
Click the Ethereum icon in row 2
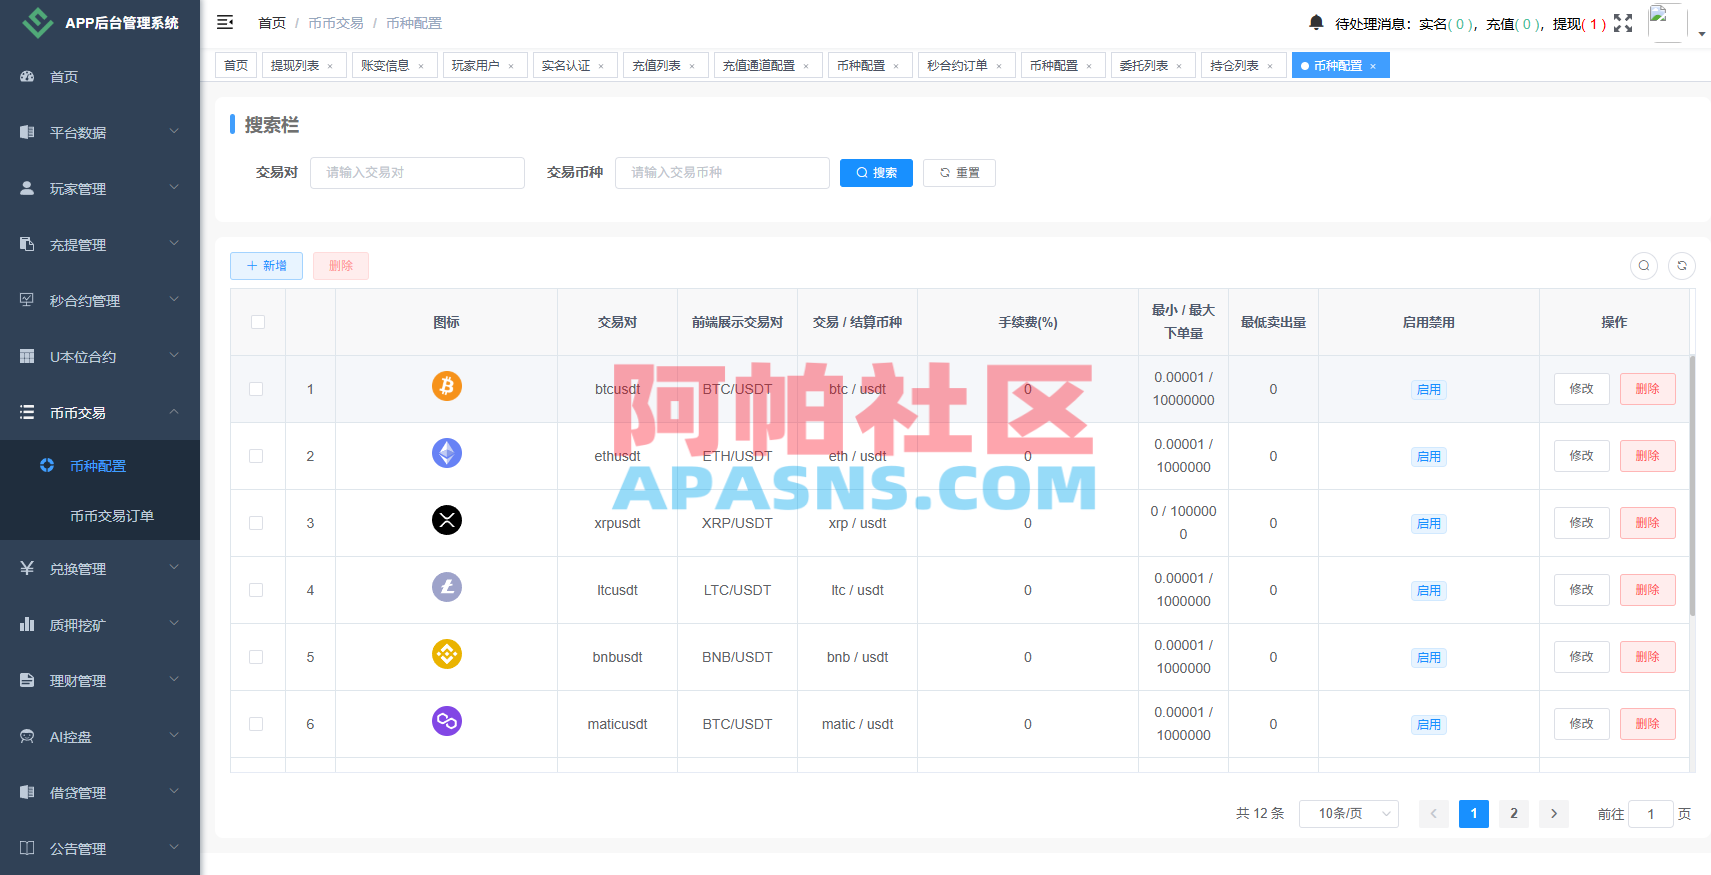click(447, 453)
